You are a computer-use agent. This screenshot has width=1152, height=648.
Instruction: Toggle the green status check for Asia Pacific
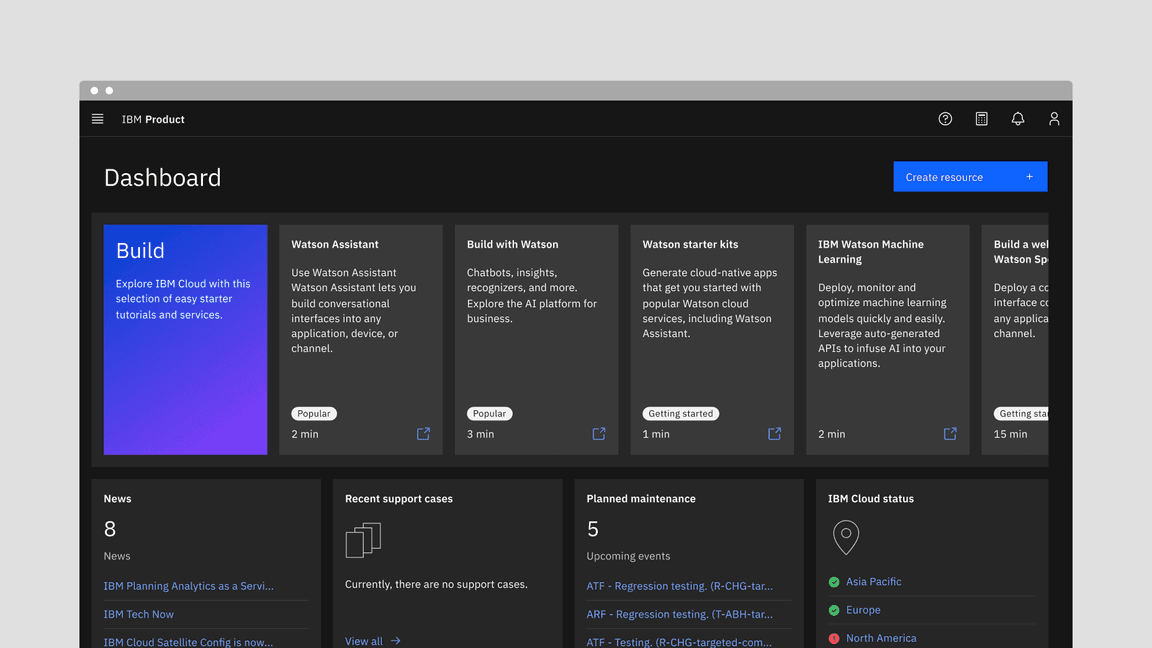click(x=834, y=581)
